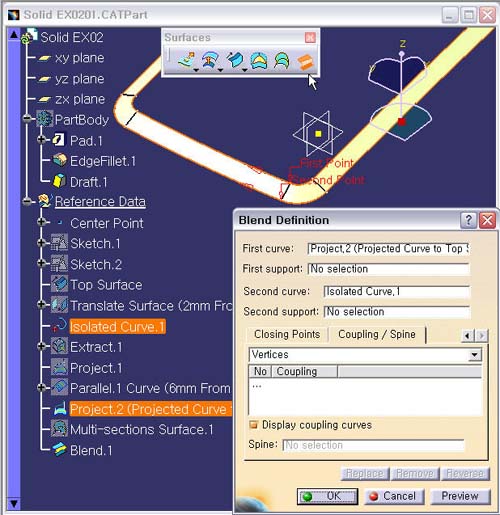Click the orange Blend tool icon
500x515 pixels.
(306, 62)
